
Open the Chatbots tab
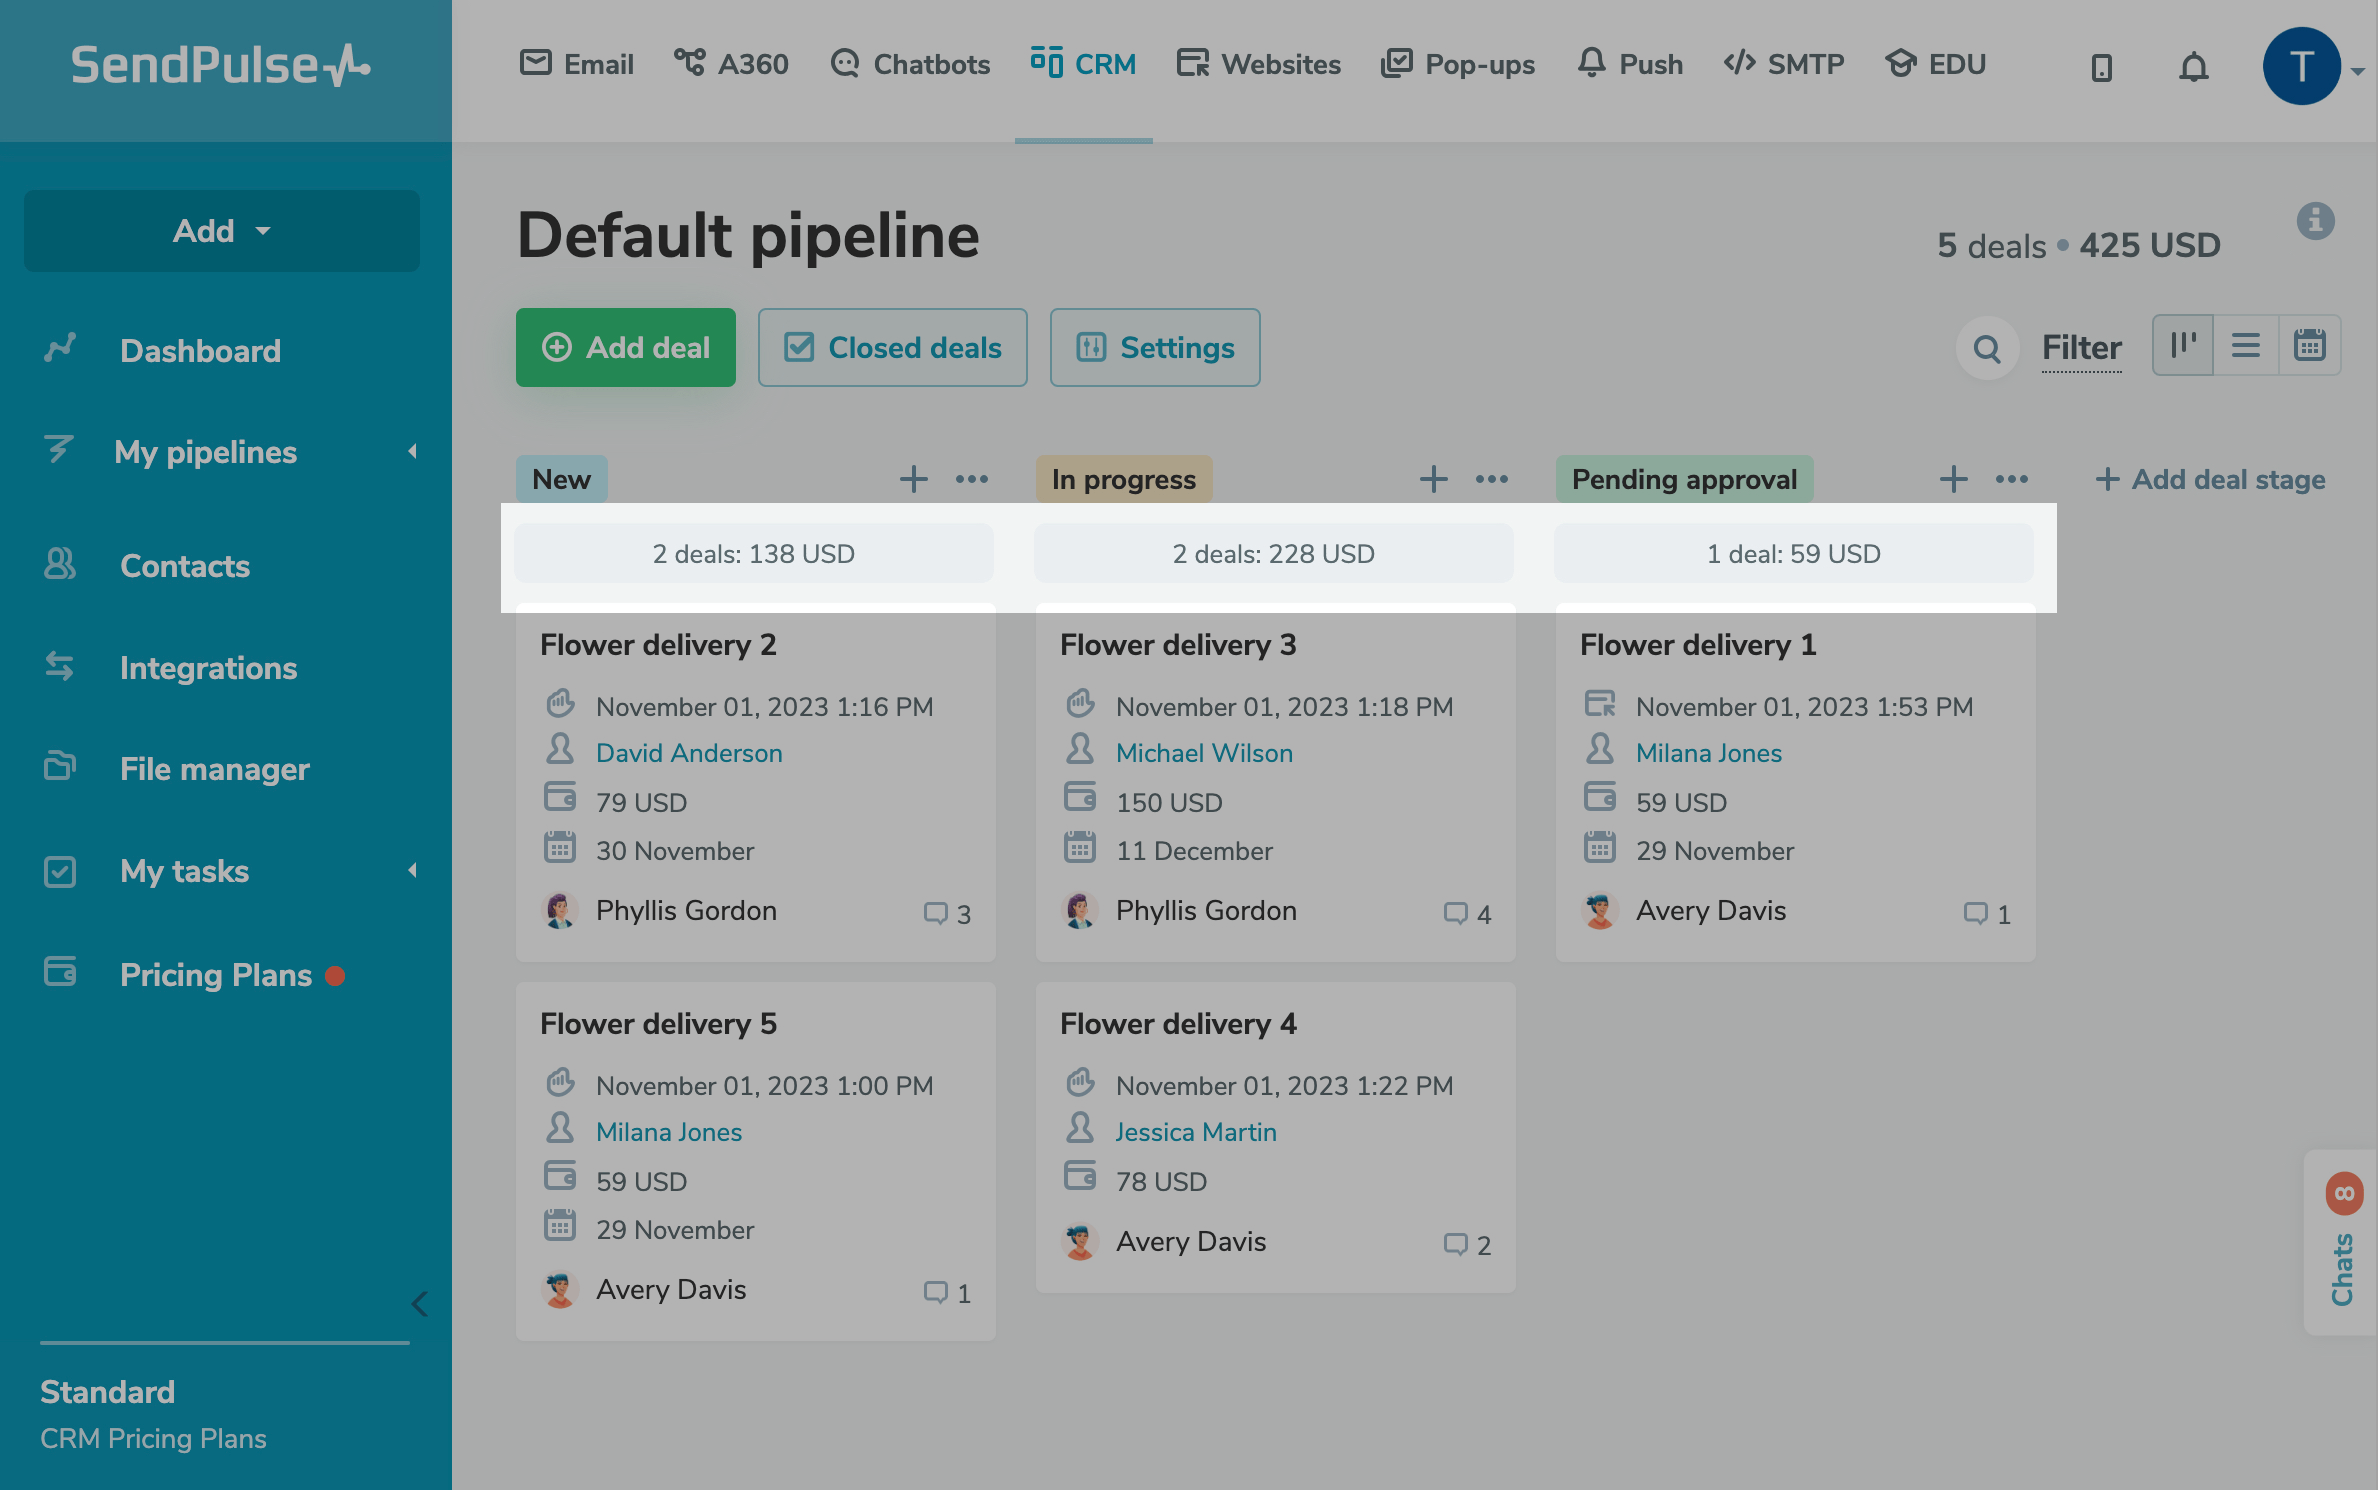pos(910,65)
